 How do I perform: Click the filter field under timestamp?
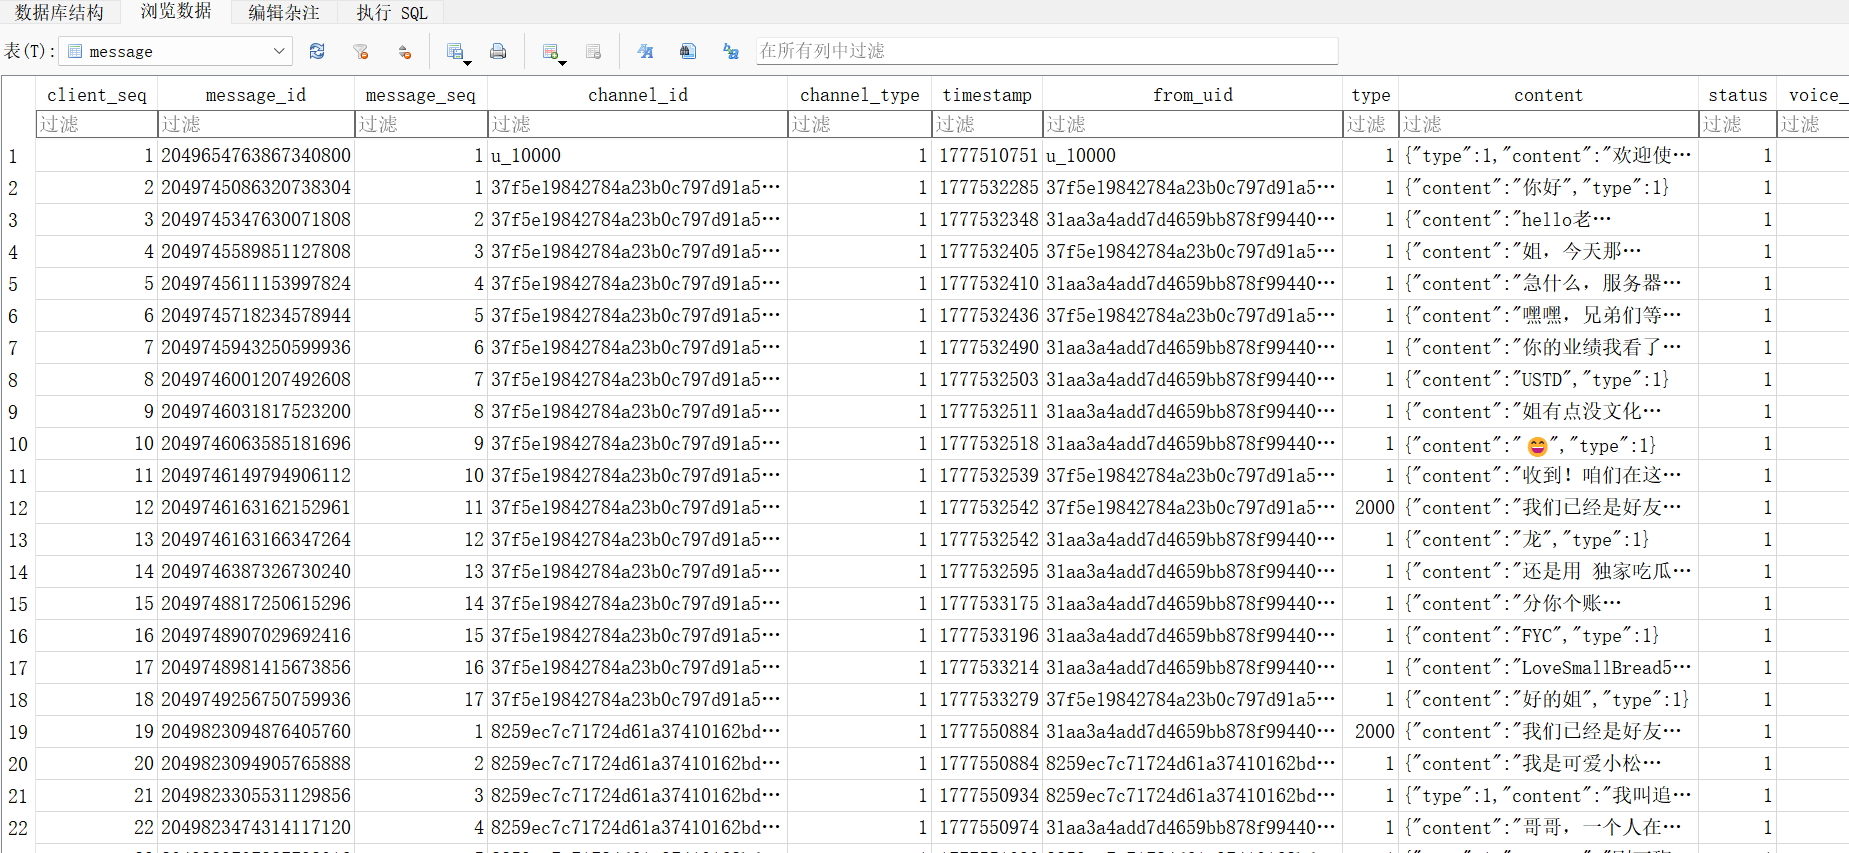(x=987, y=124)
